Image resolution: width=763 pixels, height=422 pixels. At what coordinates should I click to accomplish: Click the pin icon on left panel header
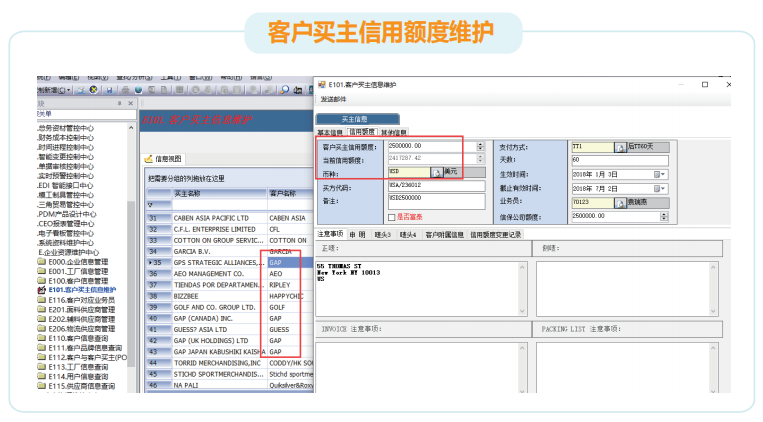coord(119,103)
